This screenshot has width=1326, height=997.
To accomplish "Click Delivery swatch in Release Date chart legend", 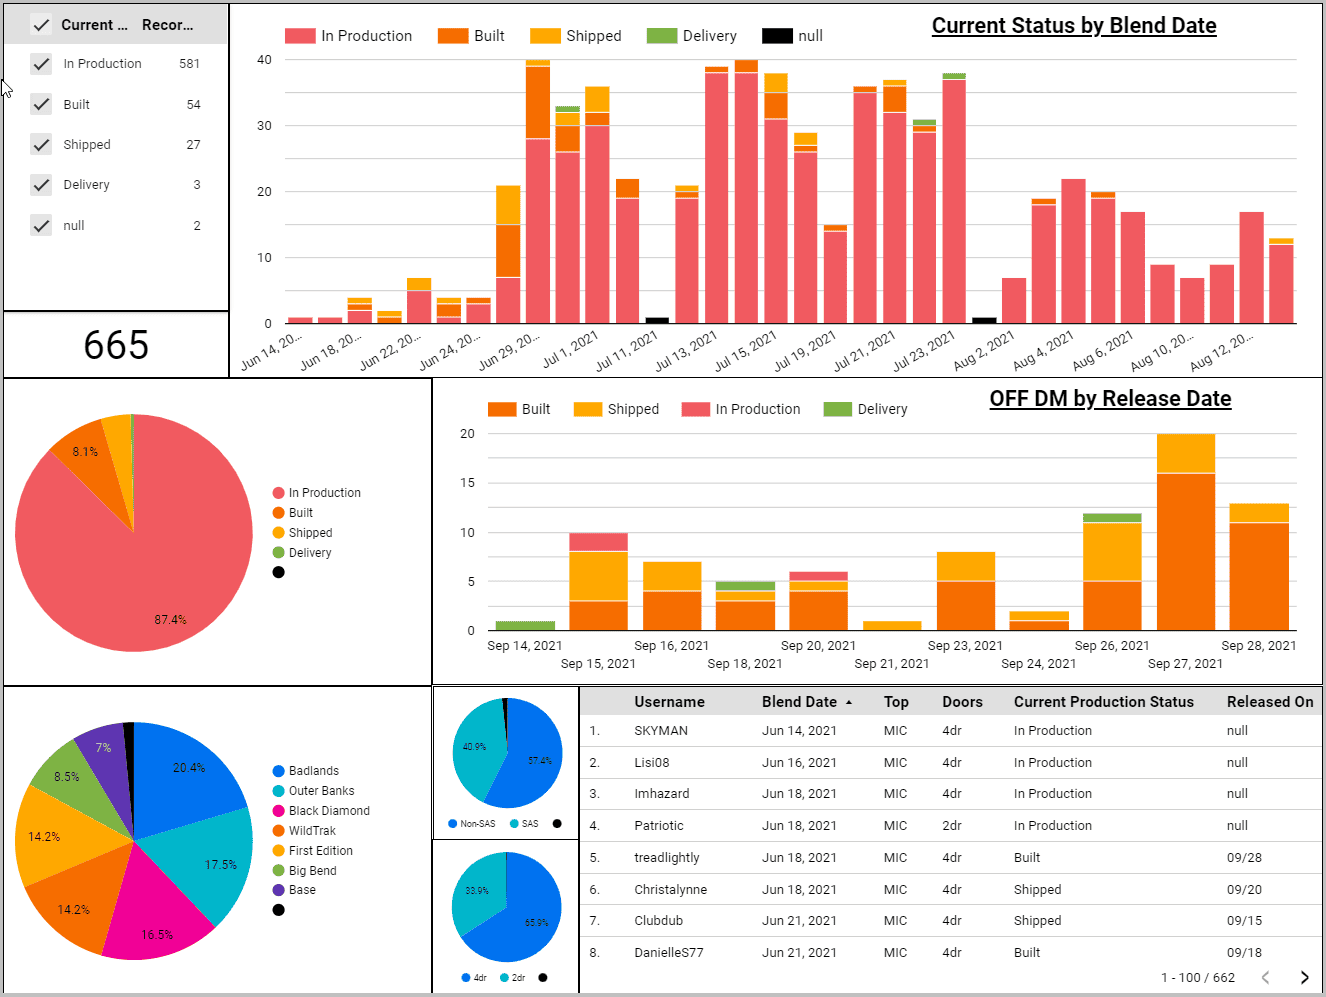I will (x=838, y=409).
